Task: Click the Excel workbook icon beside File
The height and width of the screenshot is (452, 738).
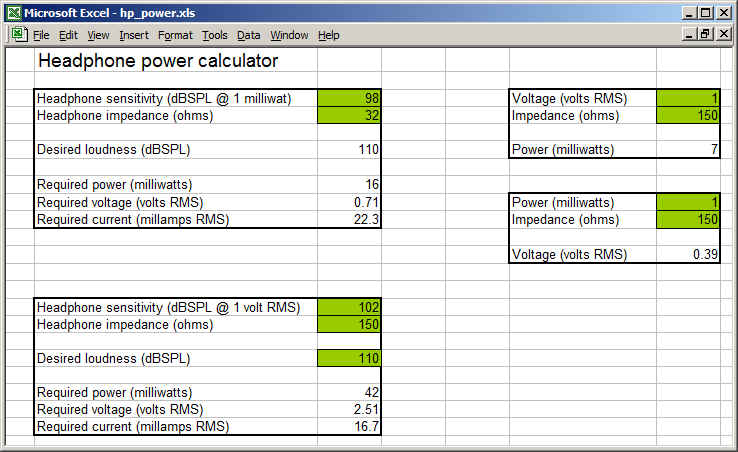Action: (x=18, y=35)
